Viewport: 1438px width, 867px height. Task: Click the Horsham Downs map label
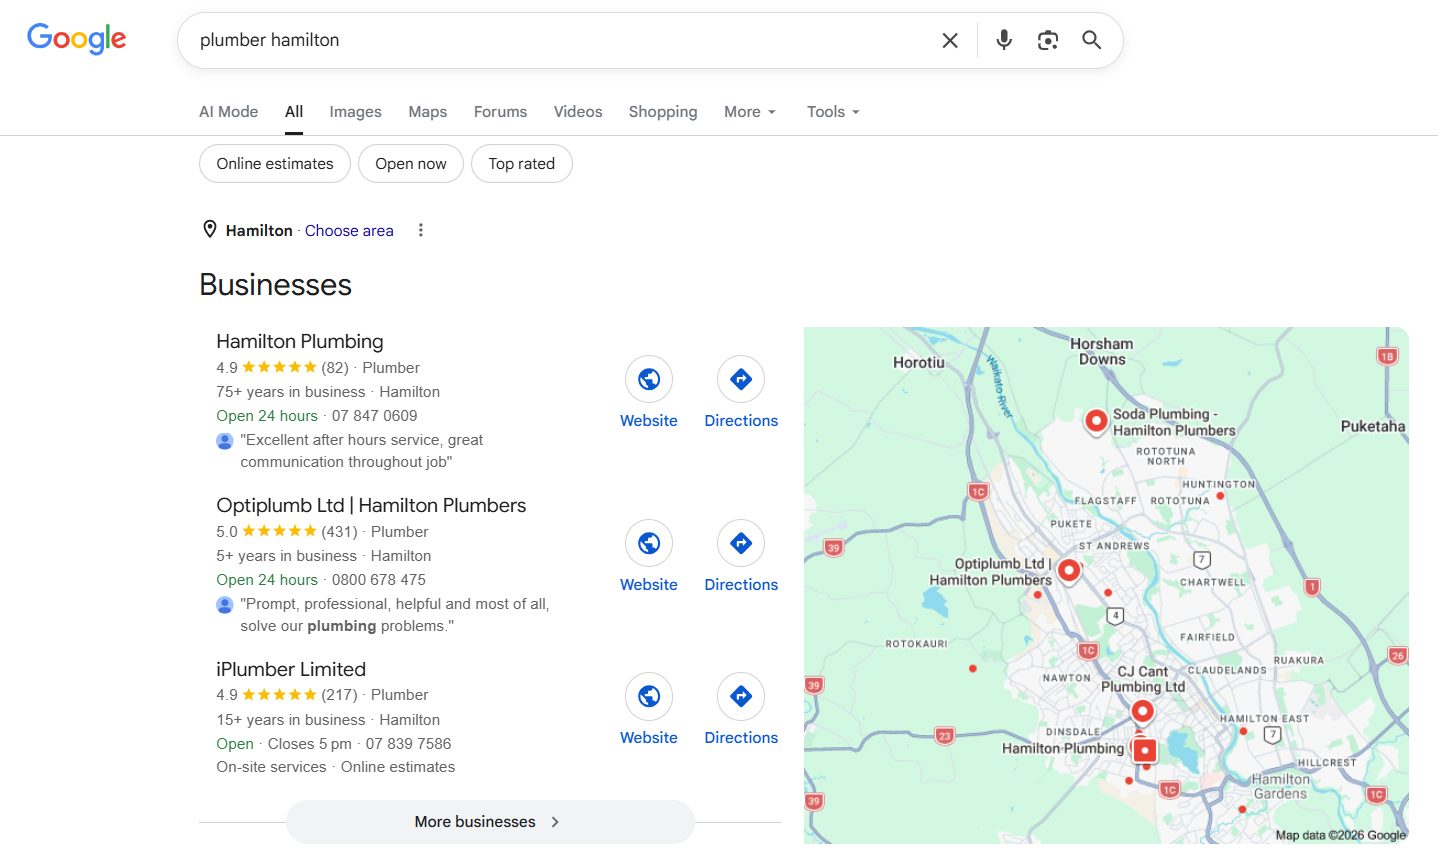point(1102,351)
